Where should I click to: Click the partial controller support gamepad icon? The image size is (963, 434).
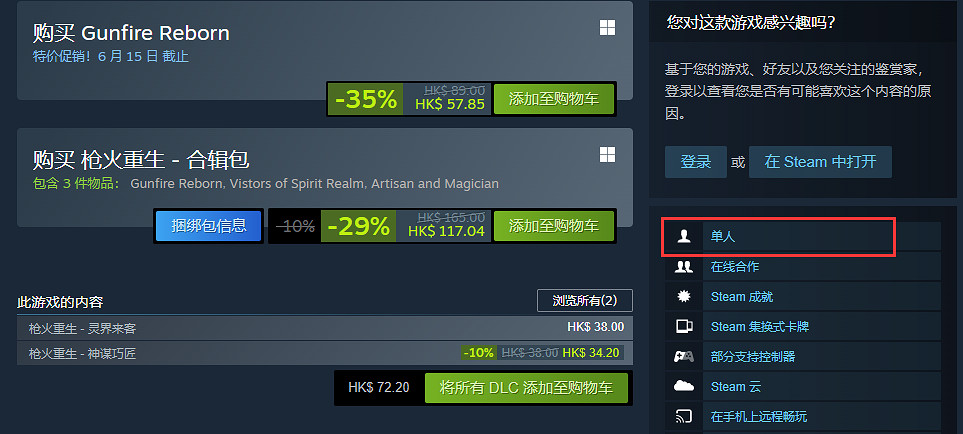(684, 357)
